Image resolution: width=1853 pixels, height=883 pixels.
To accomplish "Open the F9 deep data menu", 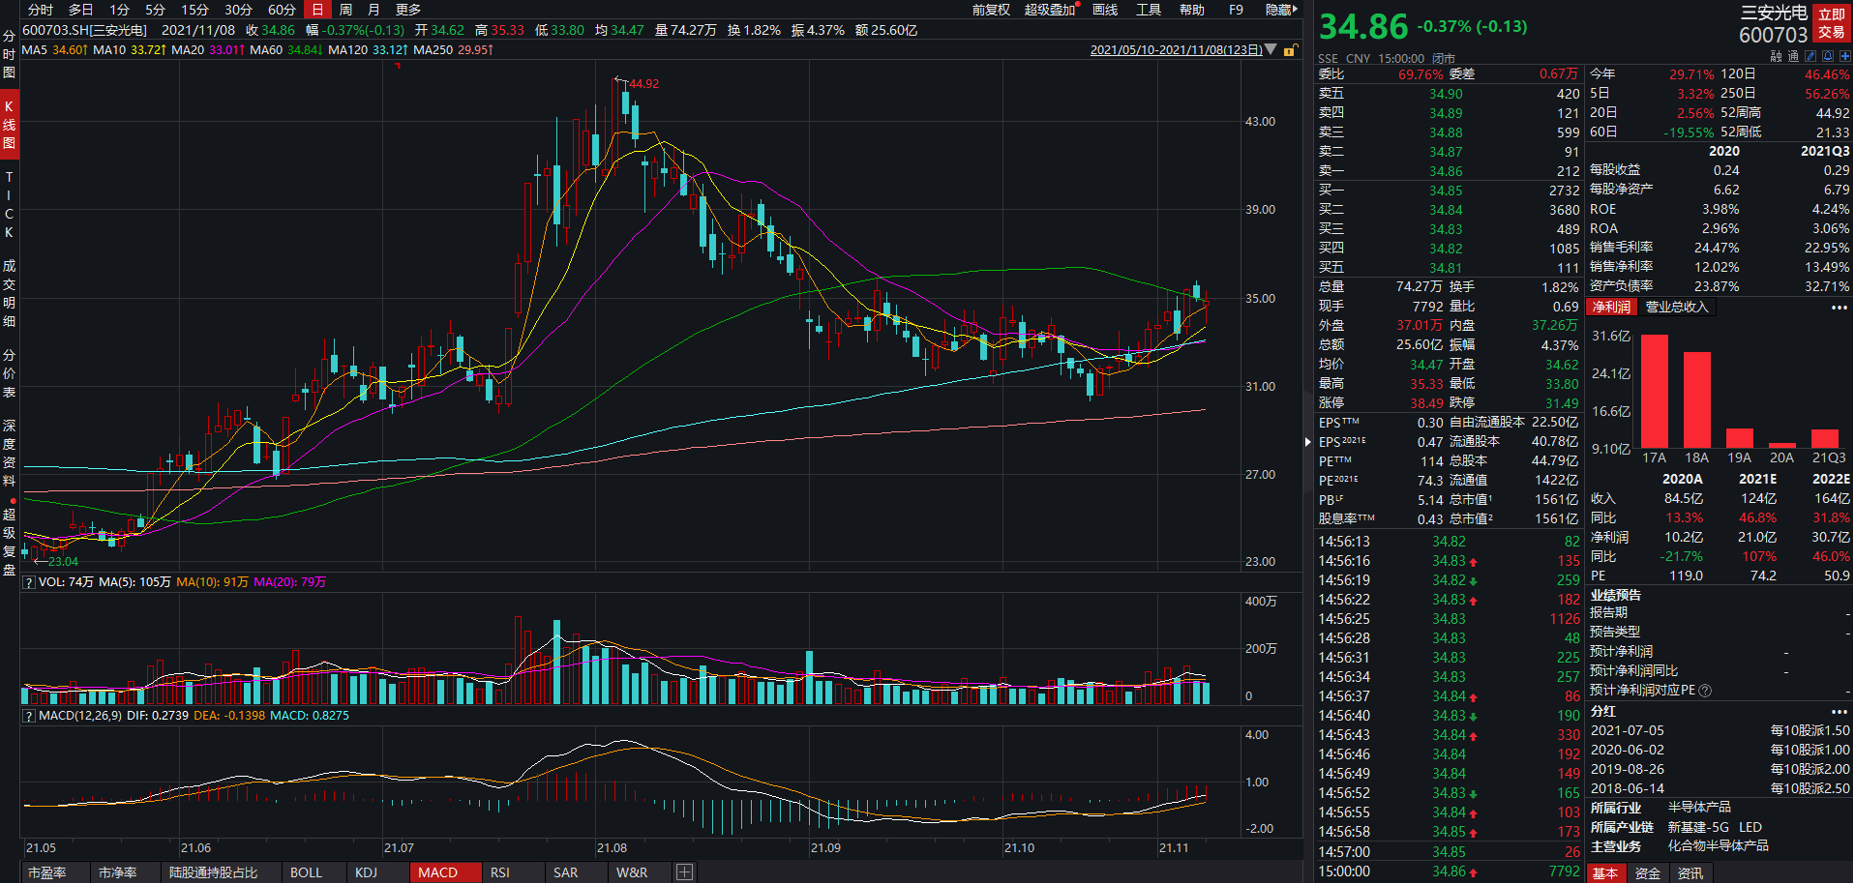I will click(x=1236, y=9).
